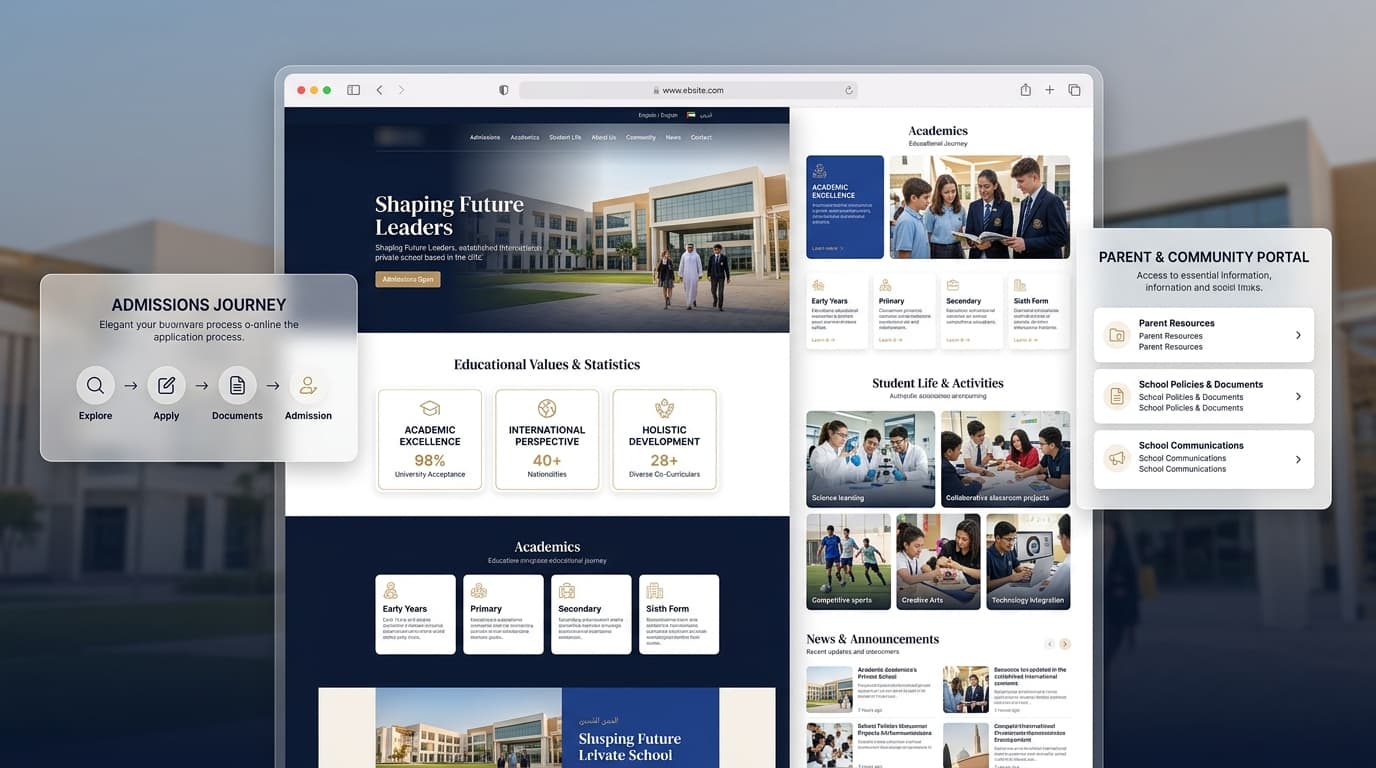The height and width of the screenshot is (768, 1376).
Task: Click the Admission step user icon
Action: coord(308,385)
